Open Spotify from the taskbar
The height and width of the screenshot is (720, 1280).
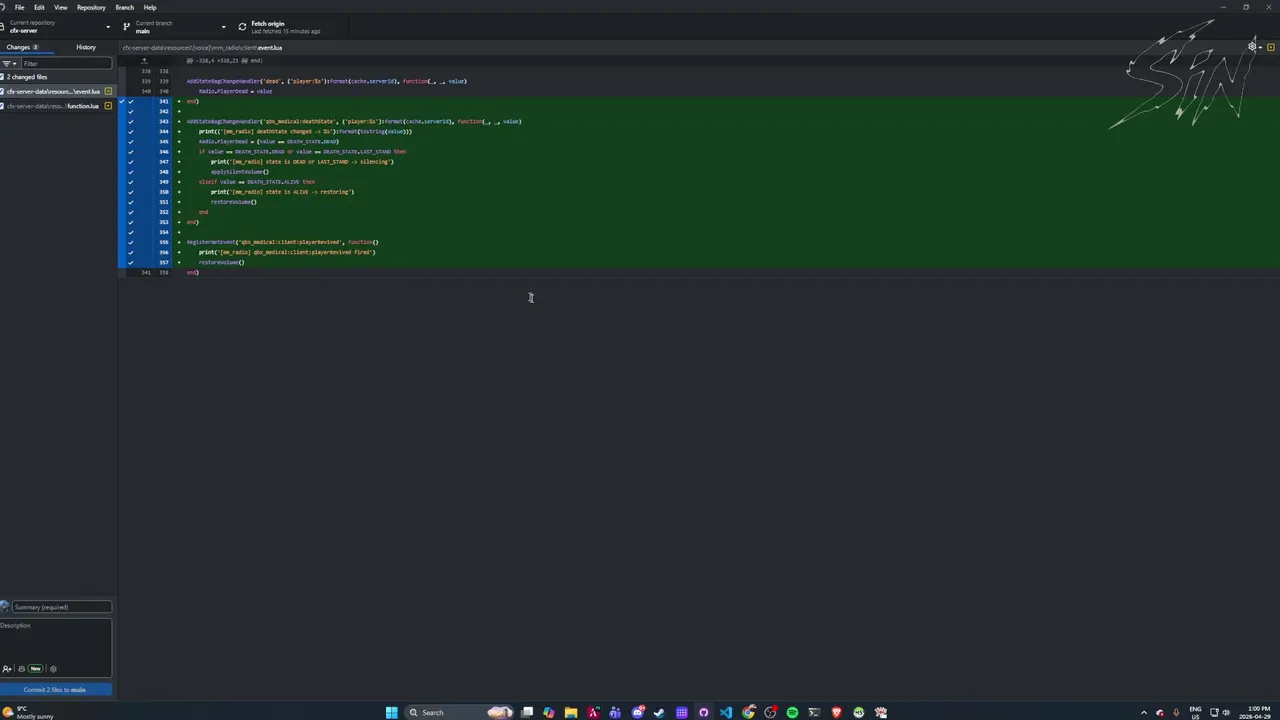(x=792, y=712)
